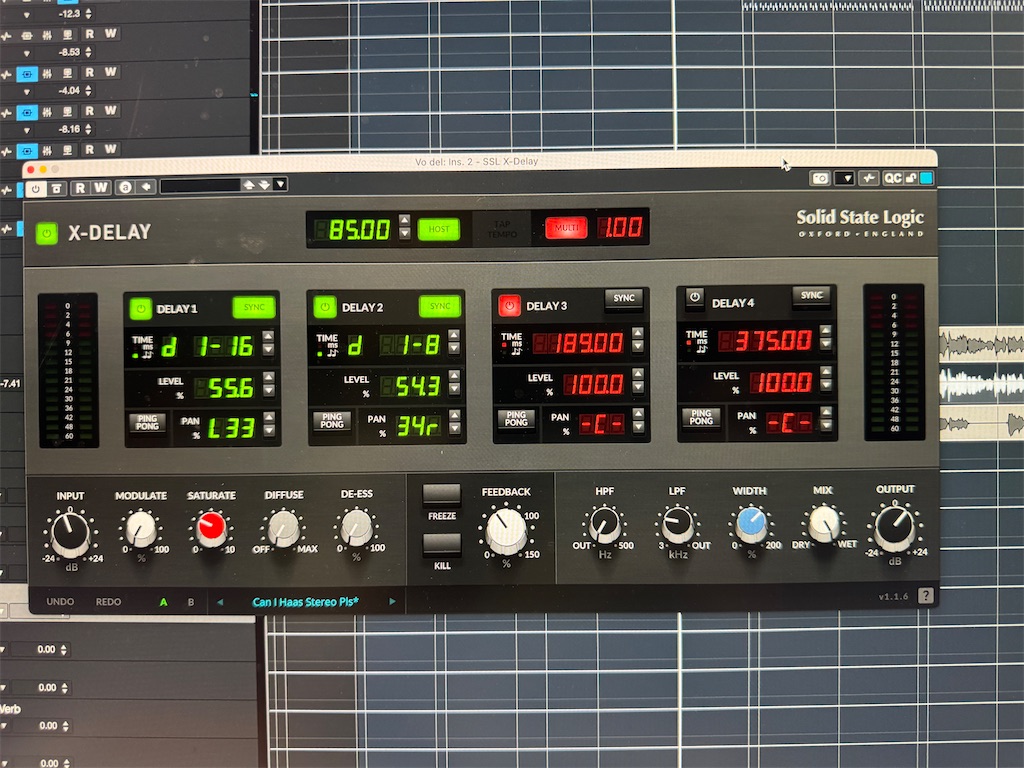Disable the Delay 3 red power icon

tap(509, 306)
